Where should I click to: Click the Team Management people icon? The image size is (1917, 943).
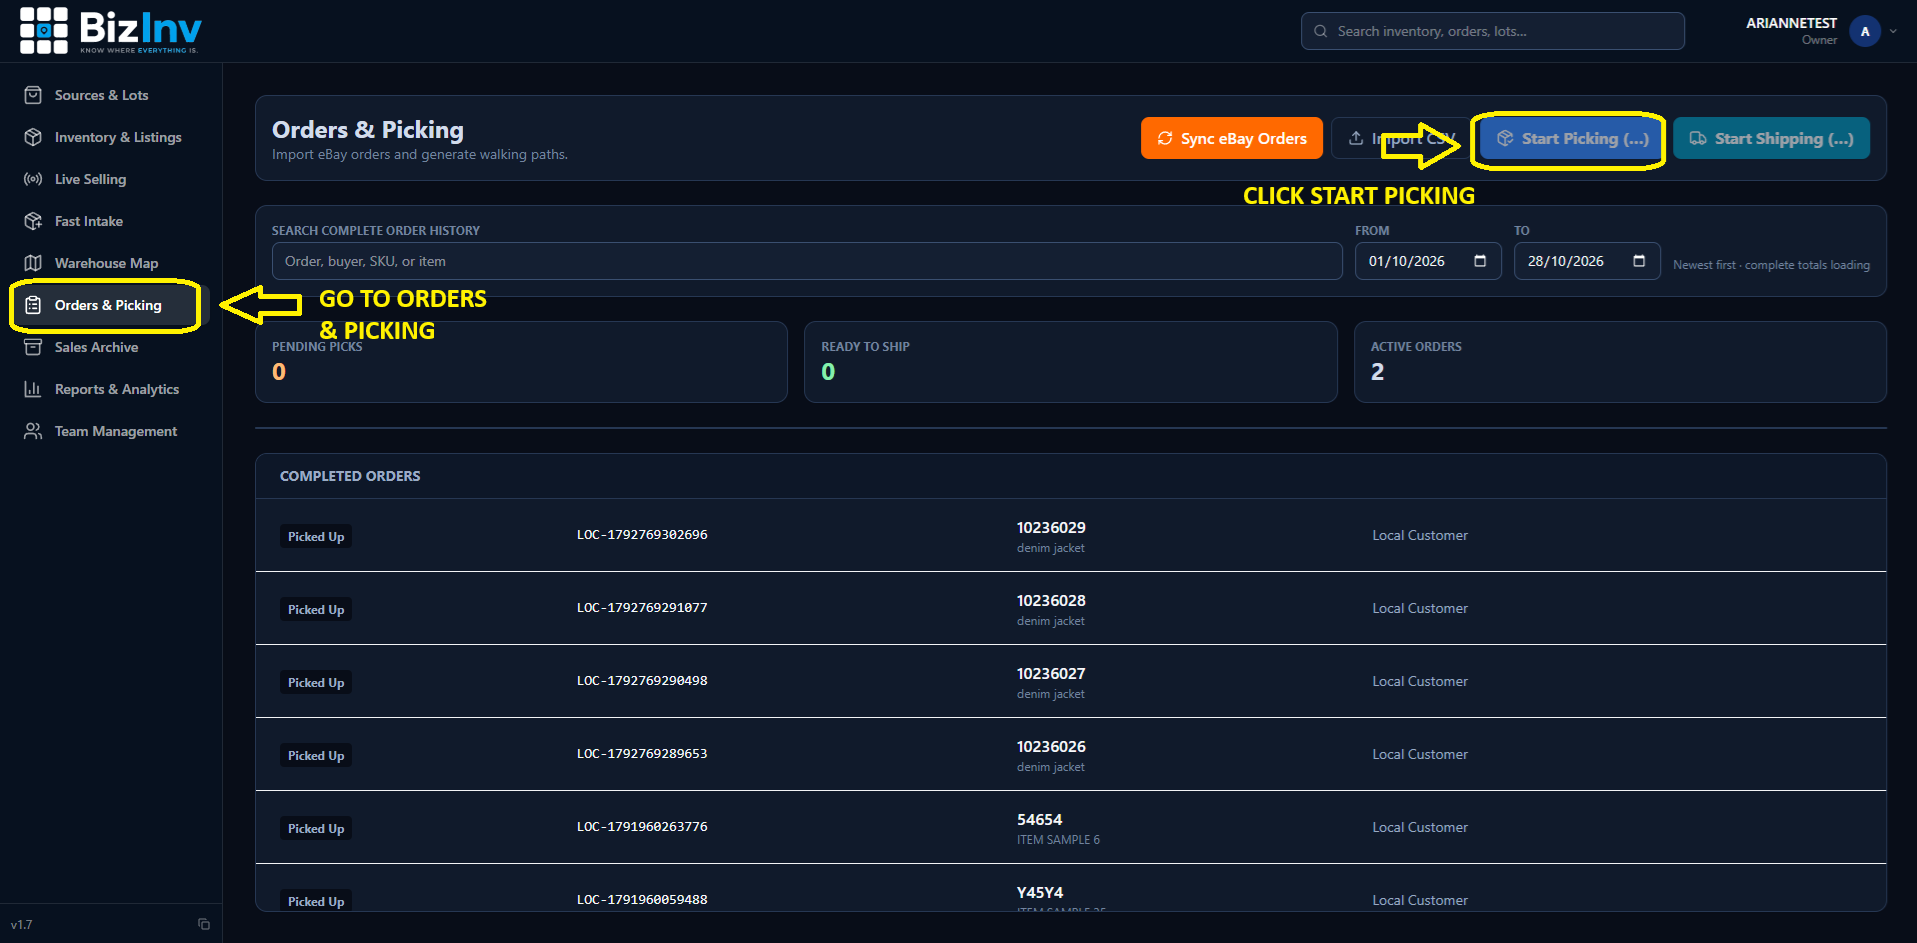pyautogui.click(x=33, y=431)
